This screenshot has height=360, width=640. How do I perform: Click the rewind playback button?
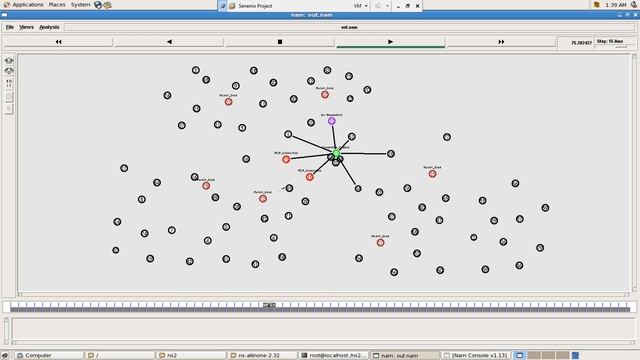[58, 42]
